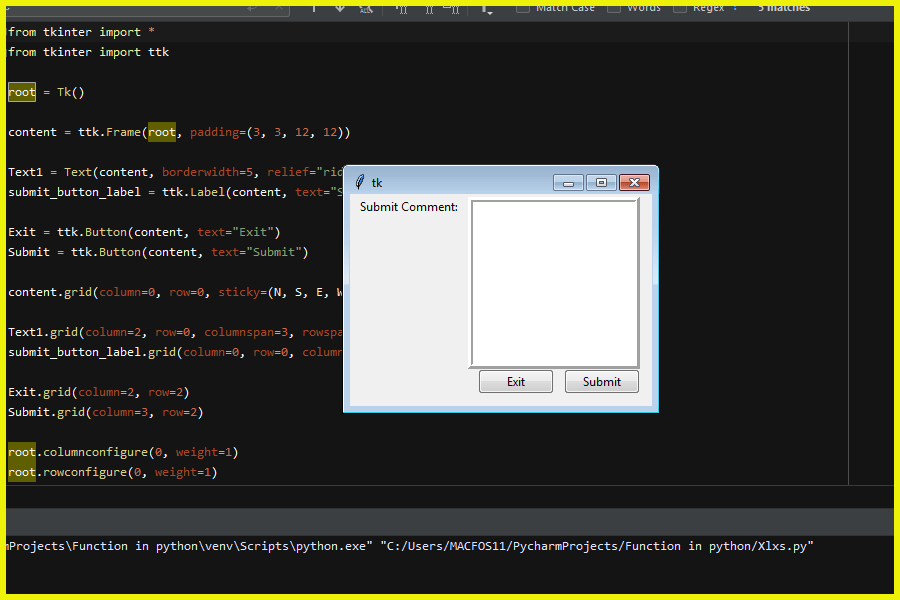This screenshot has width=900, height=600.
Task: Click the Submit button in tk window
Action: pos(602,382)
